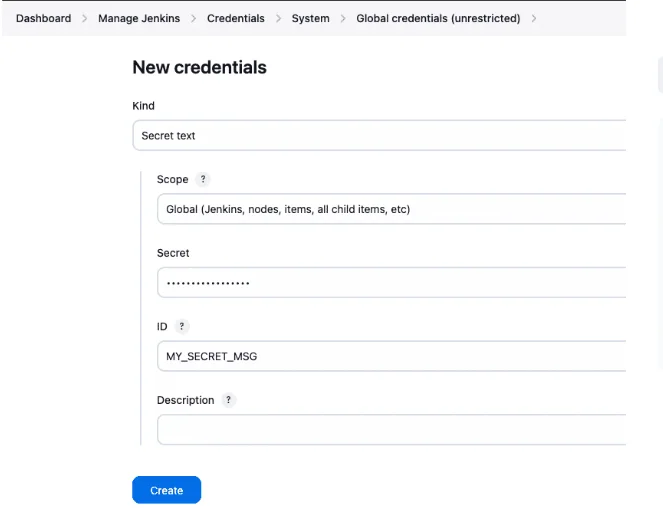The image size is (663, 530).
Task: Select the System breadcrumb link
Action: point(310,19)
